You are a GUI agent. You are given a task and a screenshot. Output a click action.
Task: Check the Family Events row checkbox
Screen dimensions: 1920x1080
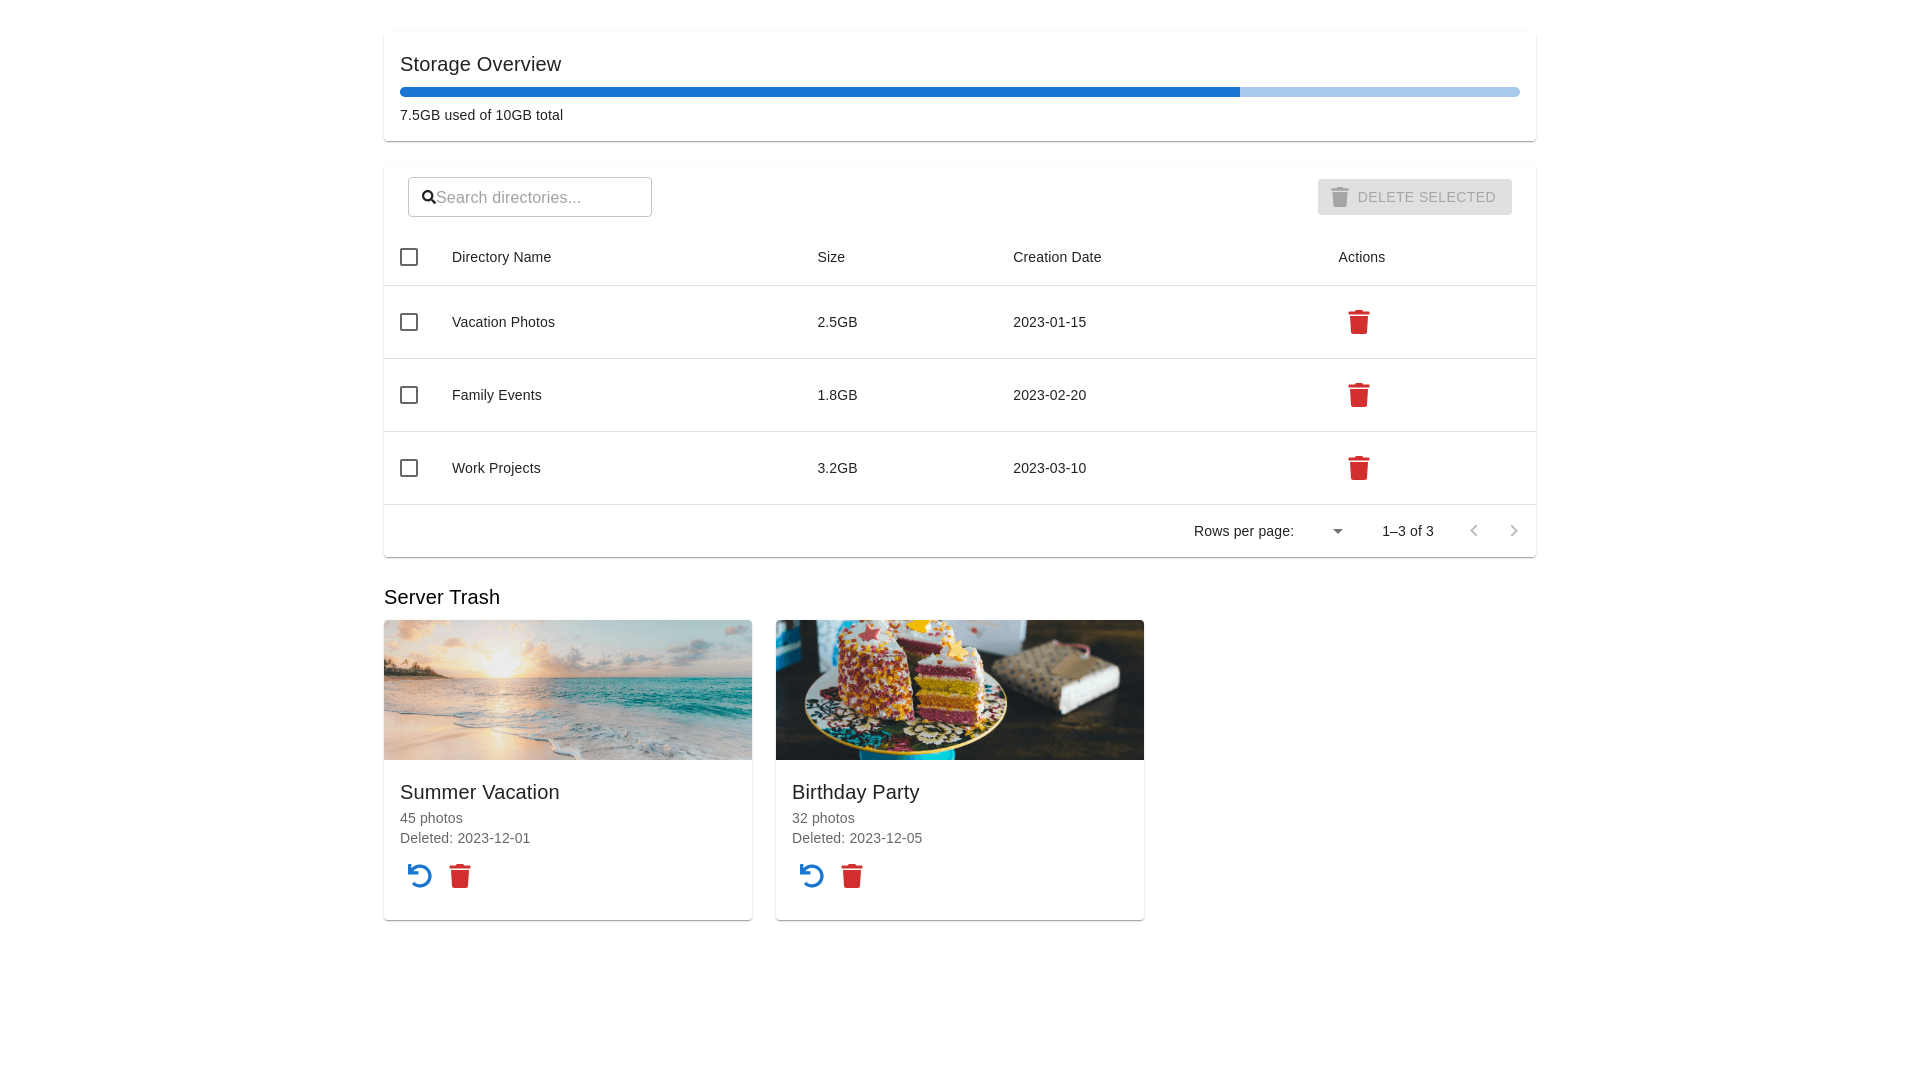point(409,395)
